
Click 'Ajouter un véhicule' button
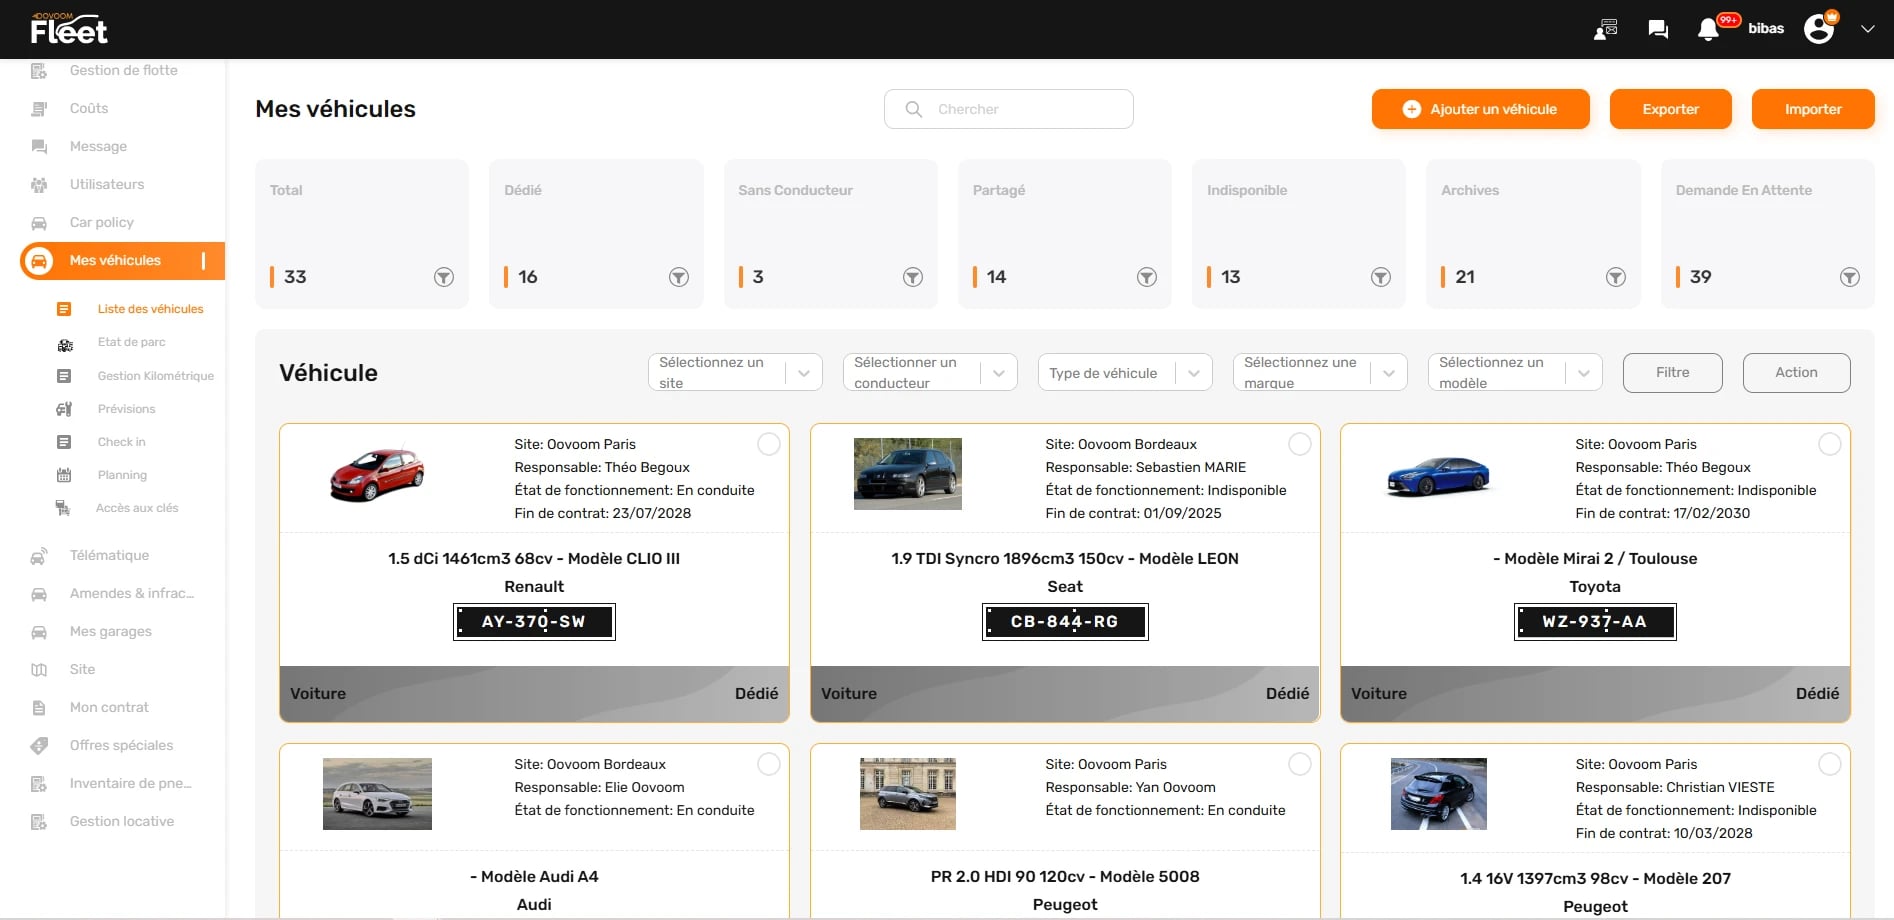1480,109
